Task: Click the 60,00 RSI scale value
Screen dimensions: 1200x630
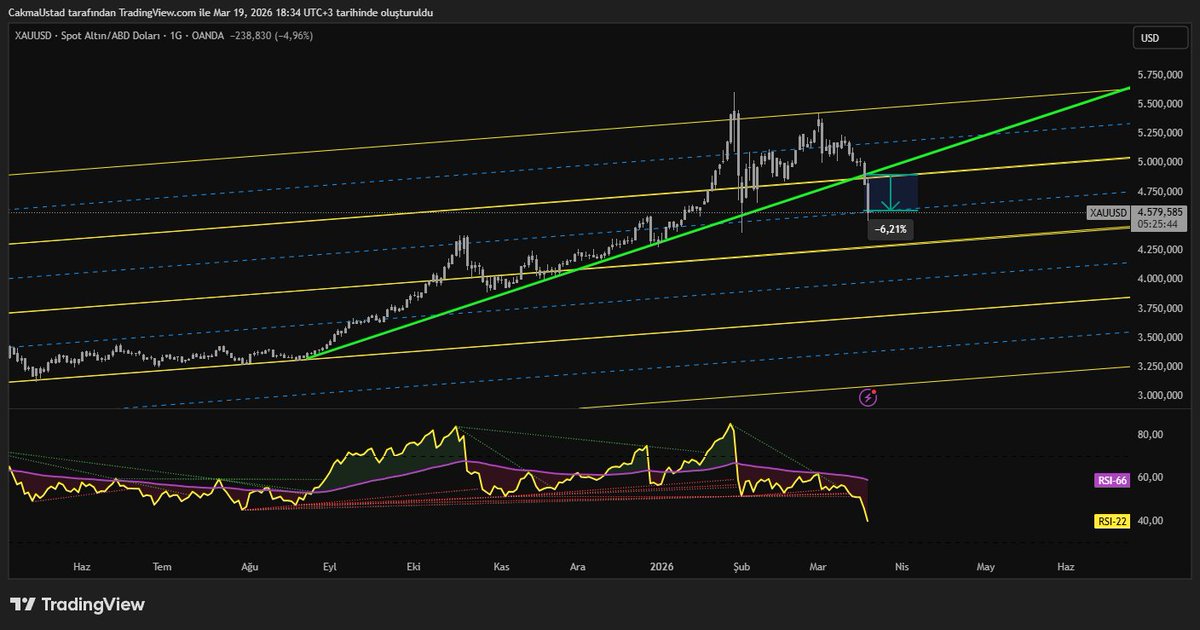Action: click(x=1149, y=478)
